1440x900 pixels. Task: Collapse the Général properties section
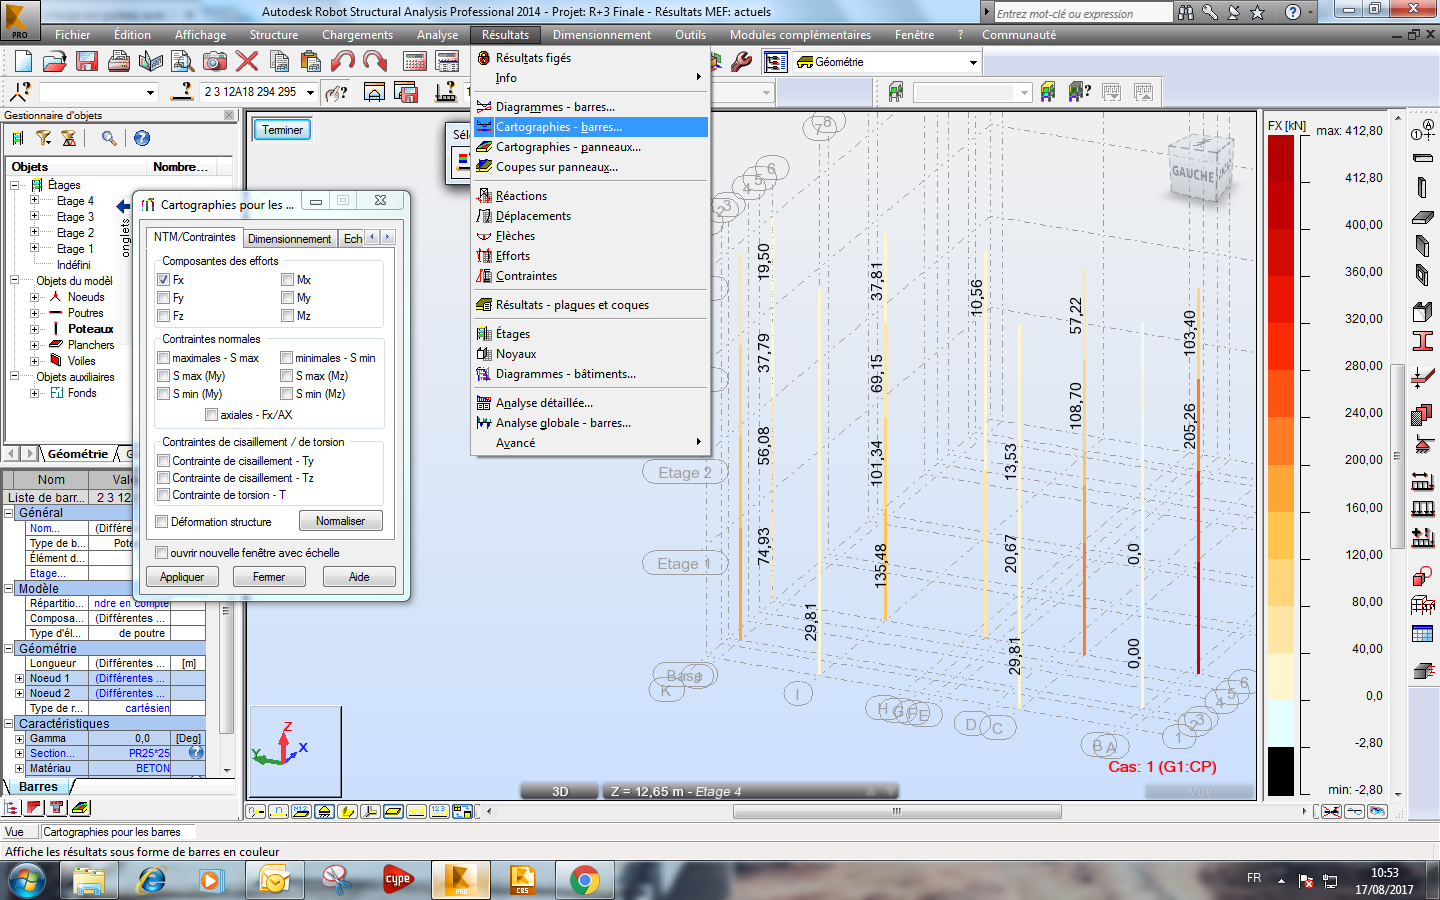pos(9,513)
